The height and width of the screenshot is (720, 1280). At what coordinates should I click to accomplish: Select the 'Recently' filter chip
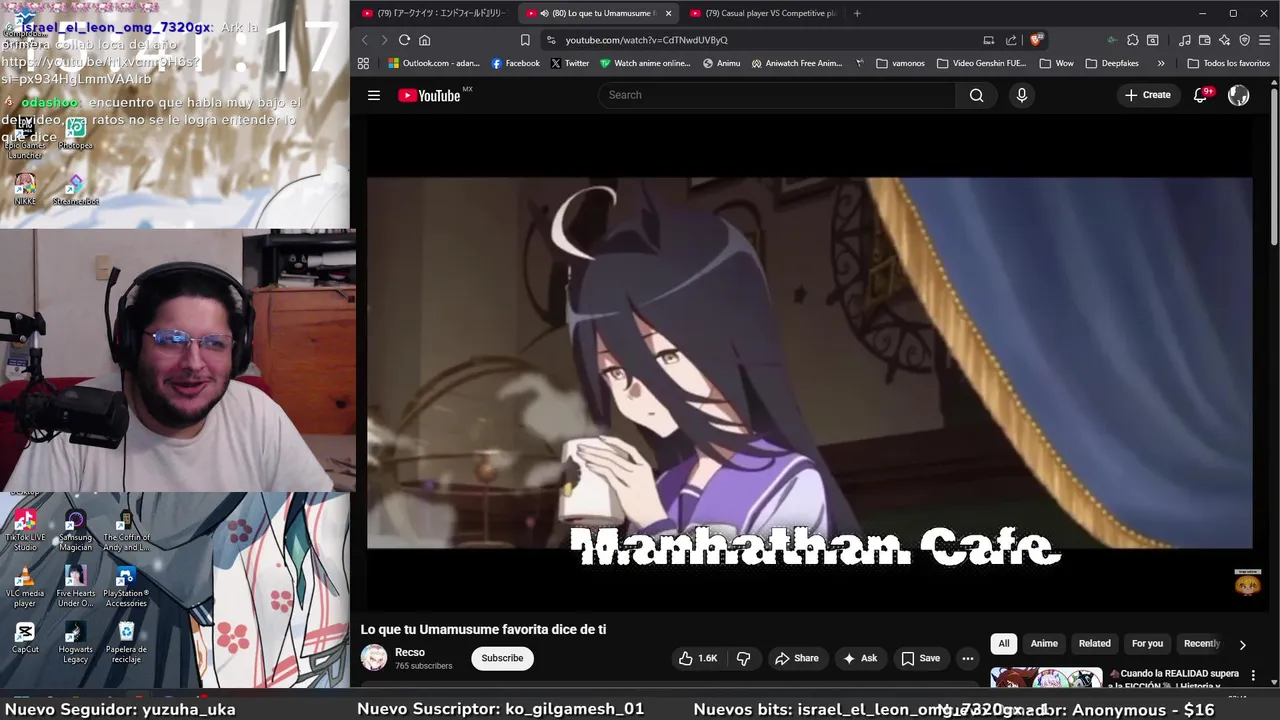(x=1201, y=644)
